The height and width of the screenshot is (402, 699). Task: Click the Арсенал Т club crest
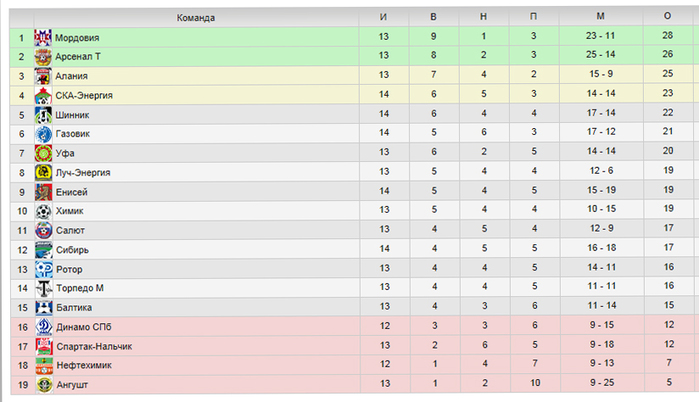click(x=43, y=57)
